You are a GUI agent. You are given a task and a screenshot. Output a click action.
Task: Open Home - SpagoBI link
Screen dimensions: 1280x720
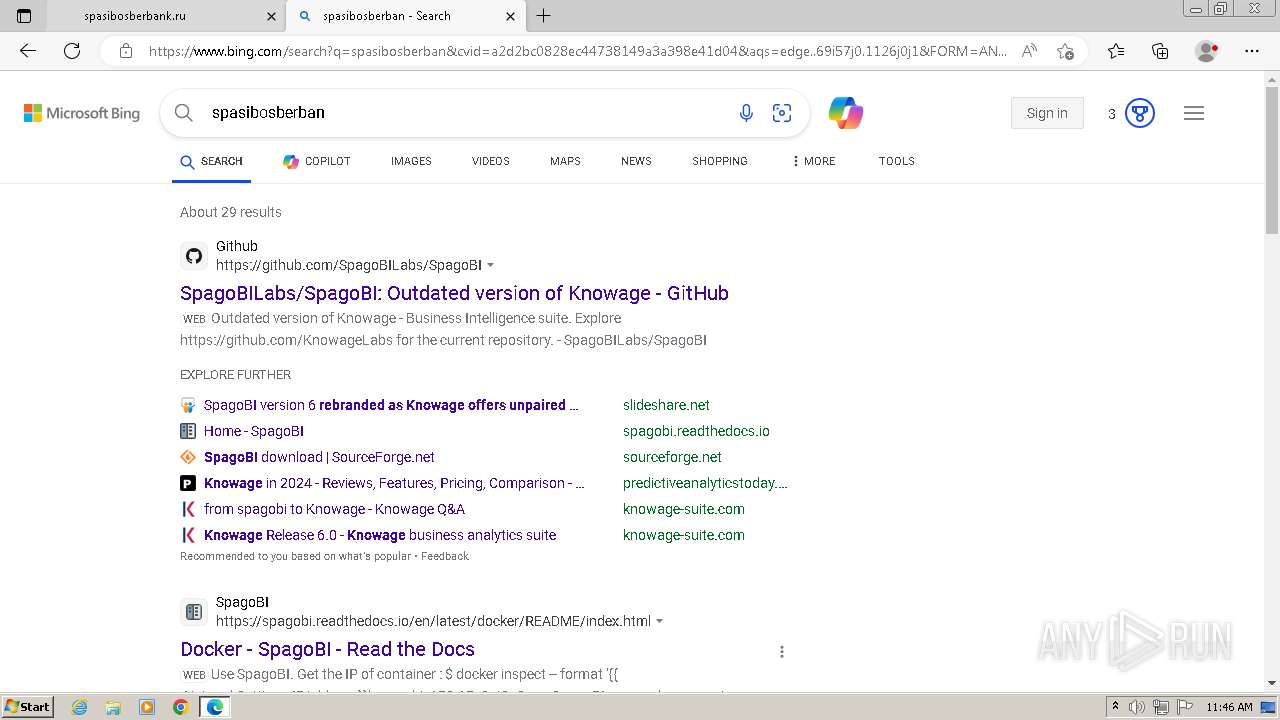tap(254, 431)
